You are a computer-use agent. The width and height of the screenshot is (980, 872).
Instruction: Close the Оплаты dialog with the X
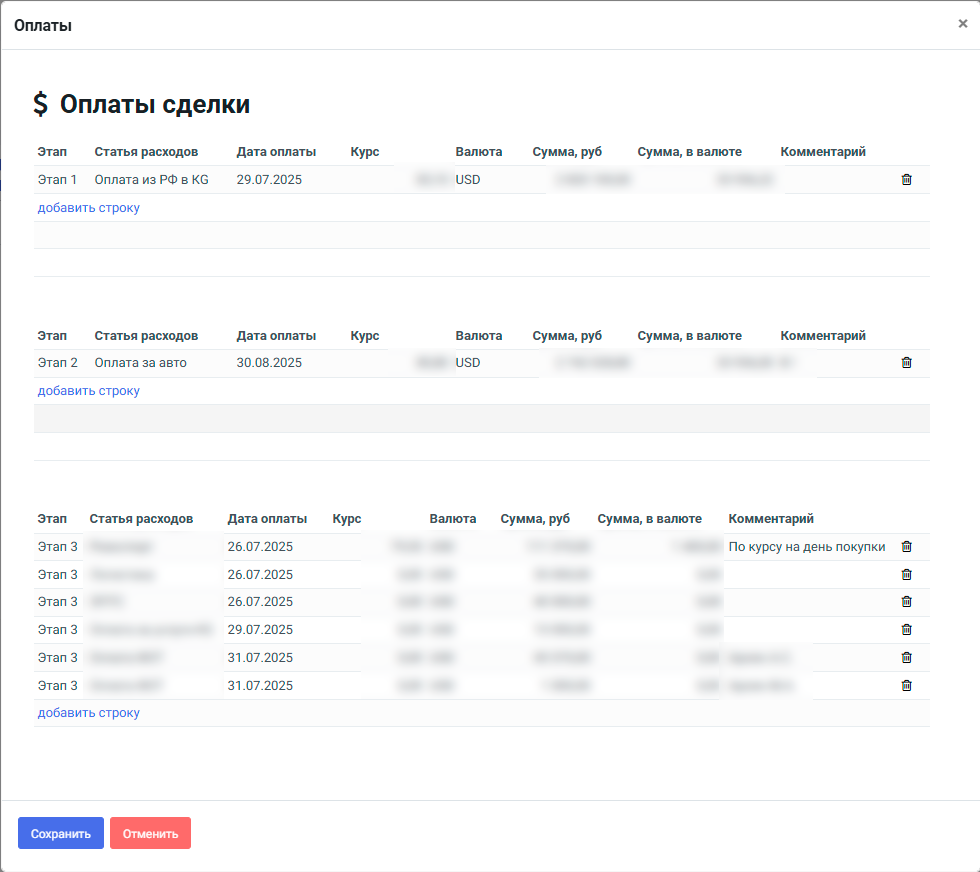point(962,24)
